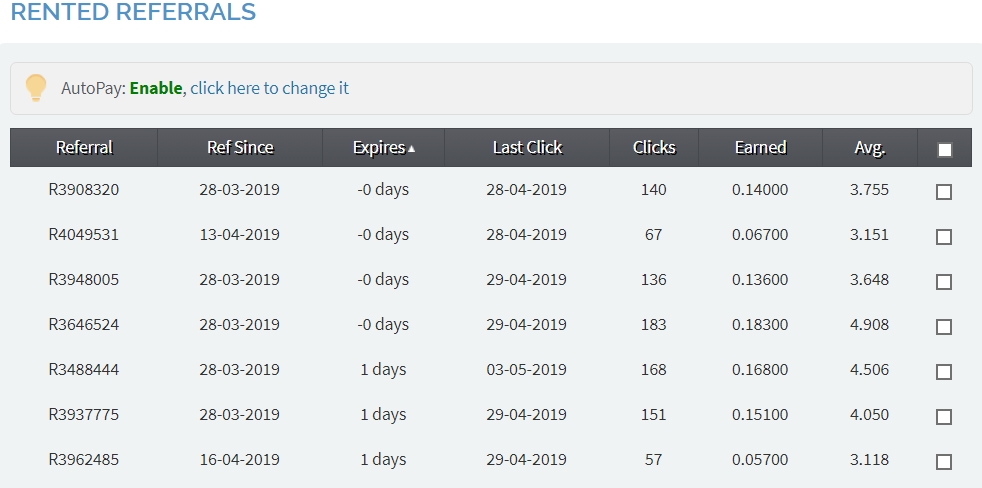Click referral name R3908320
The width and height of the screenshot is (982, 488).
click(x=83, y=189)
